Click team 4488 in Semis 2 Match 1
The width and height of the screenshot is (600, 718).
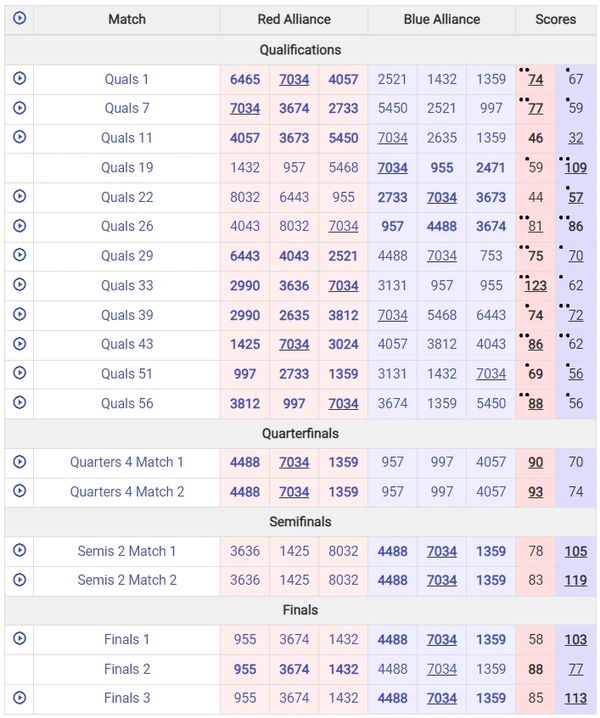click(x=393, y=551)
